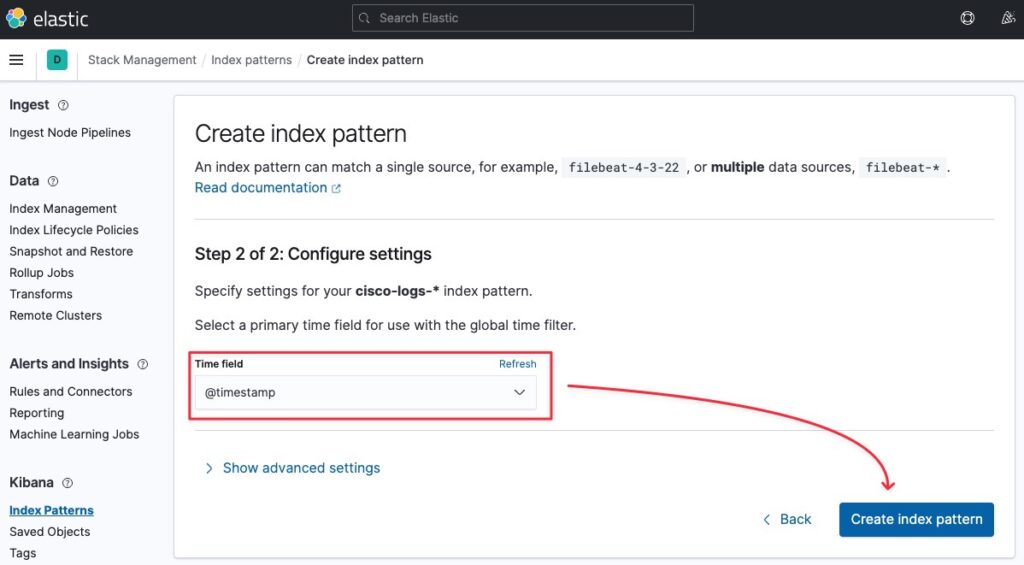Open Index Lifecycle Policies
Image resolution: width=1024 pixels, height=565 pixels.
click(74, 230)
